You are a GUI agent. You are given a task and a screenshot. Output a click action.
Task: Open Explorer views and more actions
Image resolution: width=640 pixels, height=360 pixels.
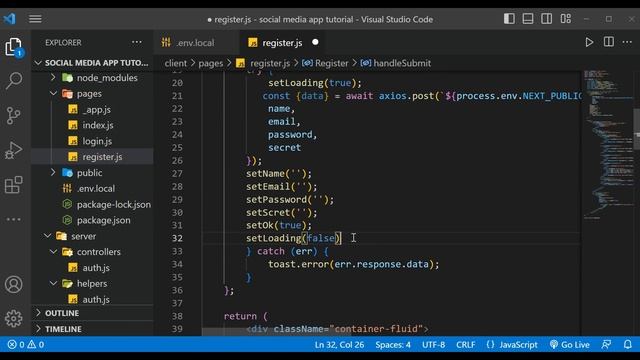137,42
